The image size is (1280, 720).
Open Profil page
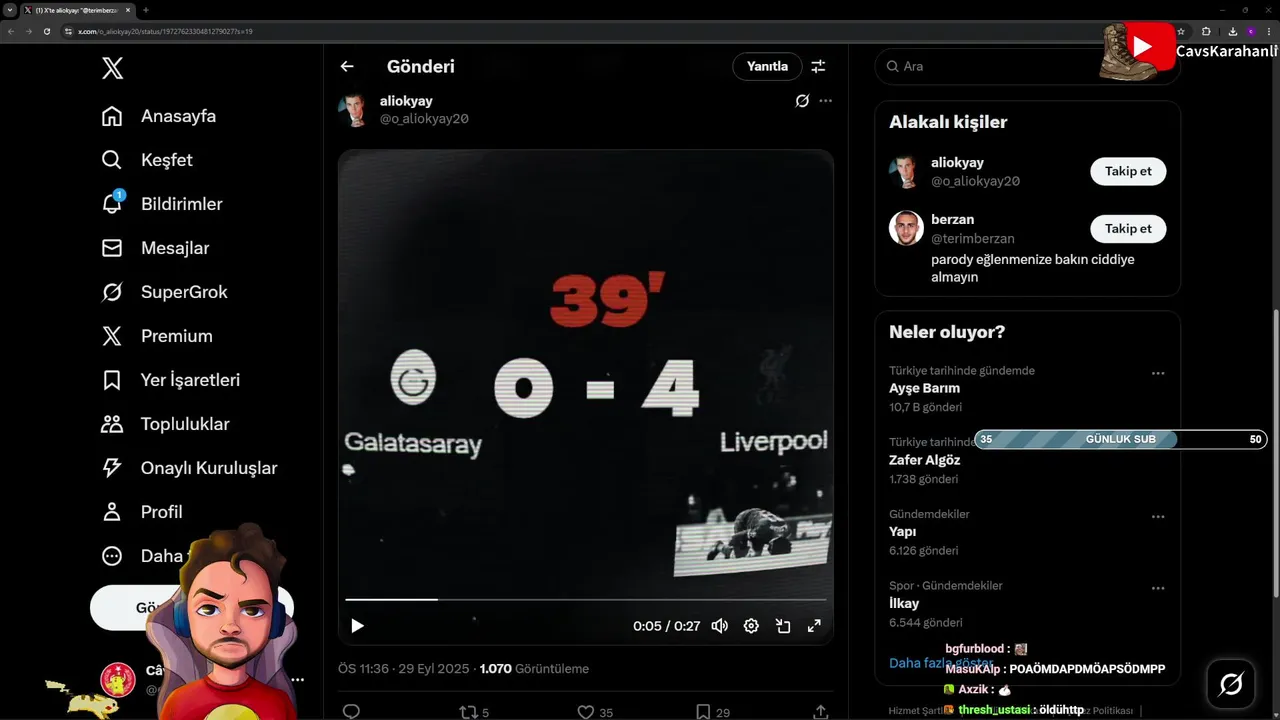click(142, 512)
